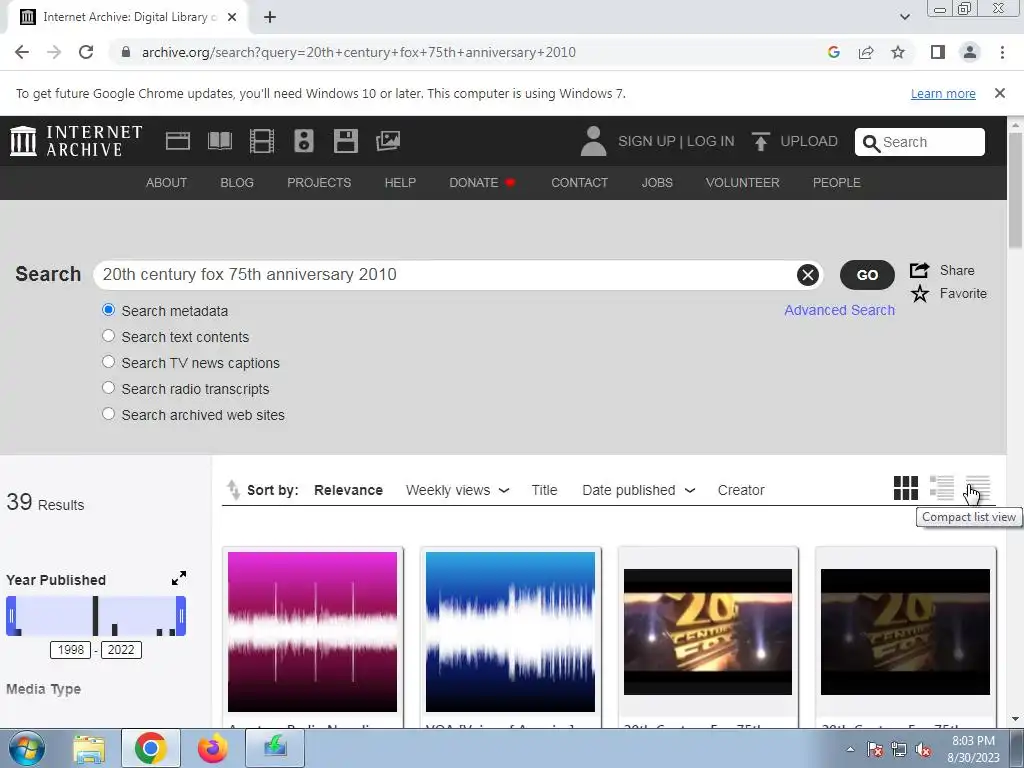Open the PROJECTS menu item
Viewport: 1024px width, 768px height.
tap(319, 183)
